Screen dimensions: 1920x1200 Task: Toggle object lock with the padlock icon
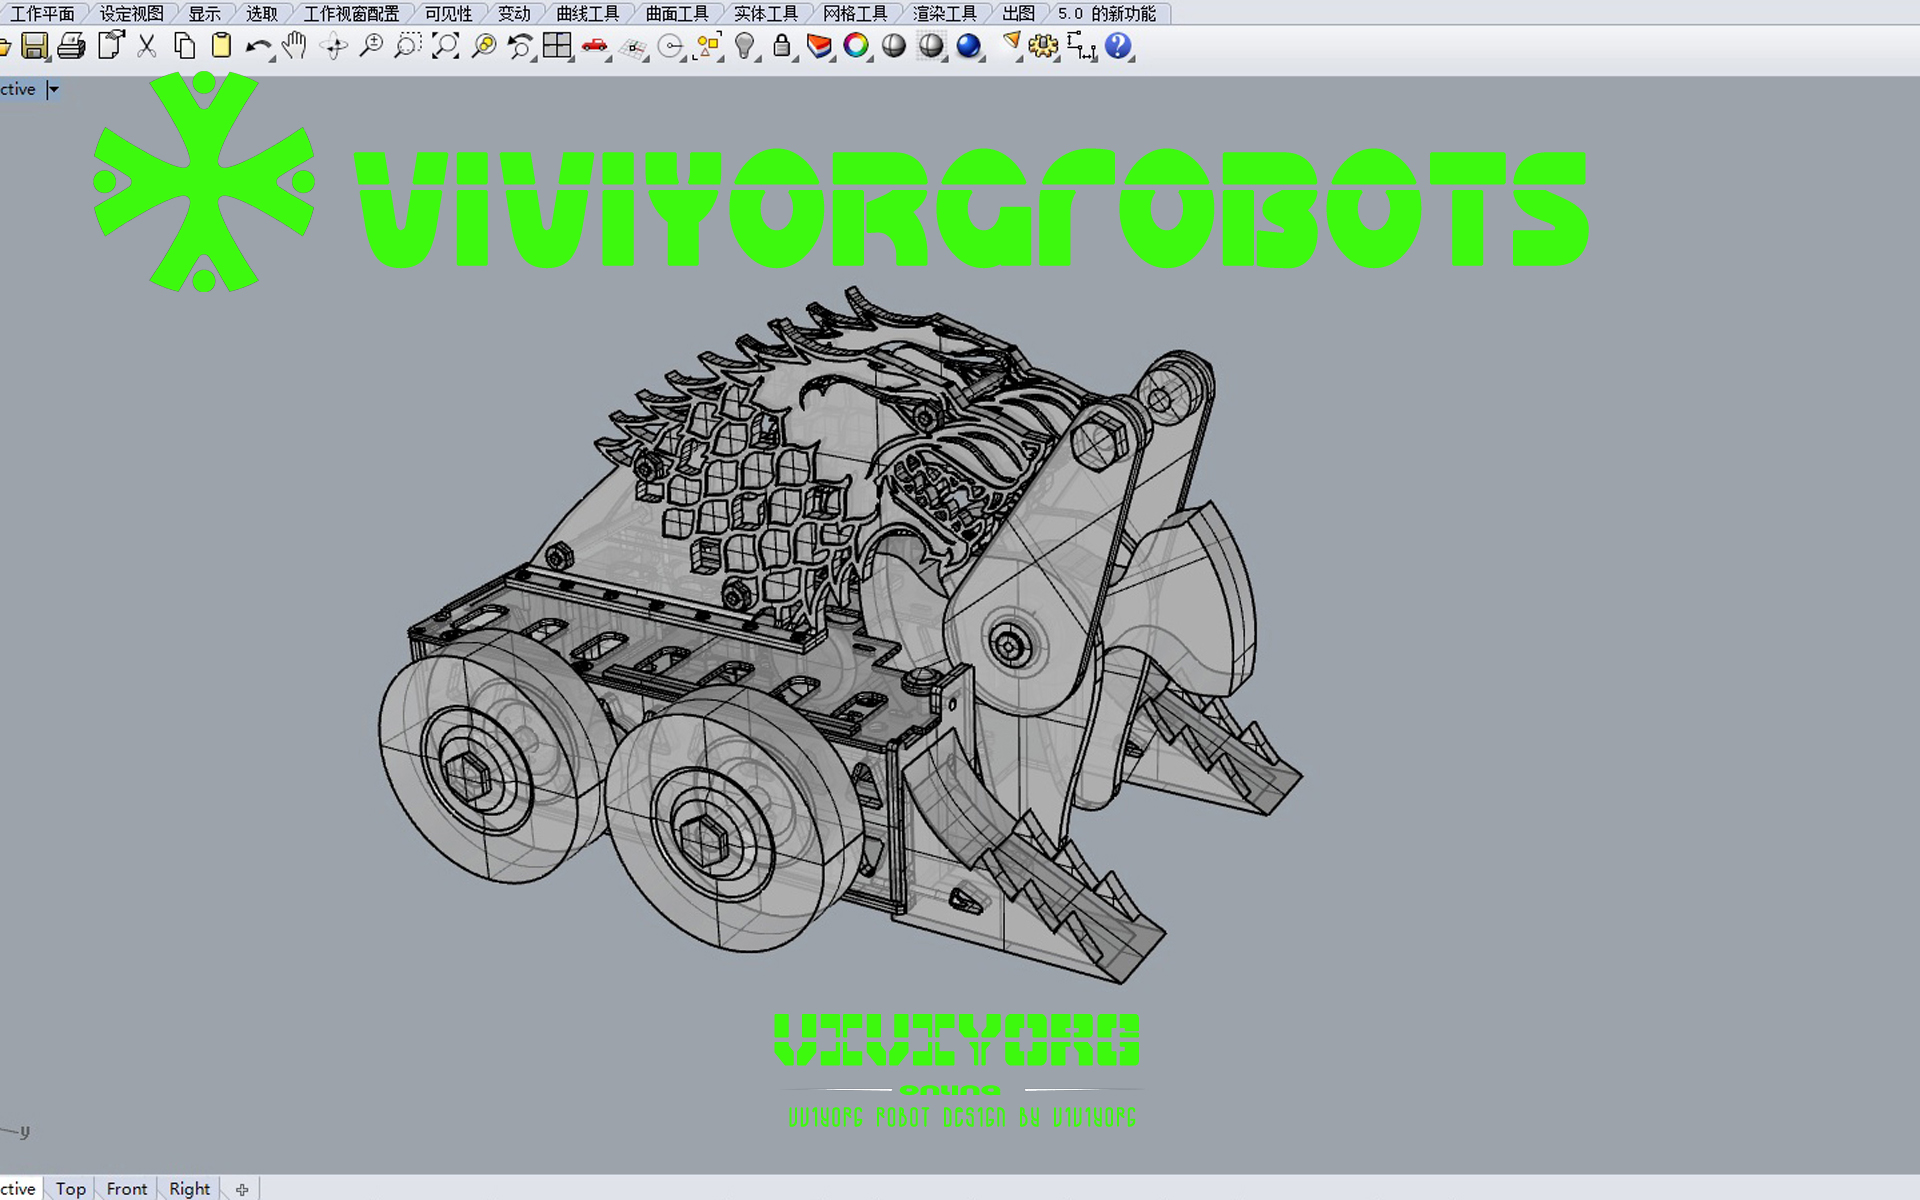tap(781, 46)
